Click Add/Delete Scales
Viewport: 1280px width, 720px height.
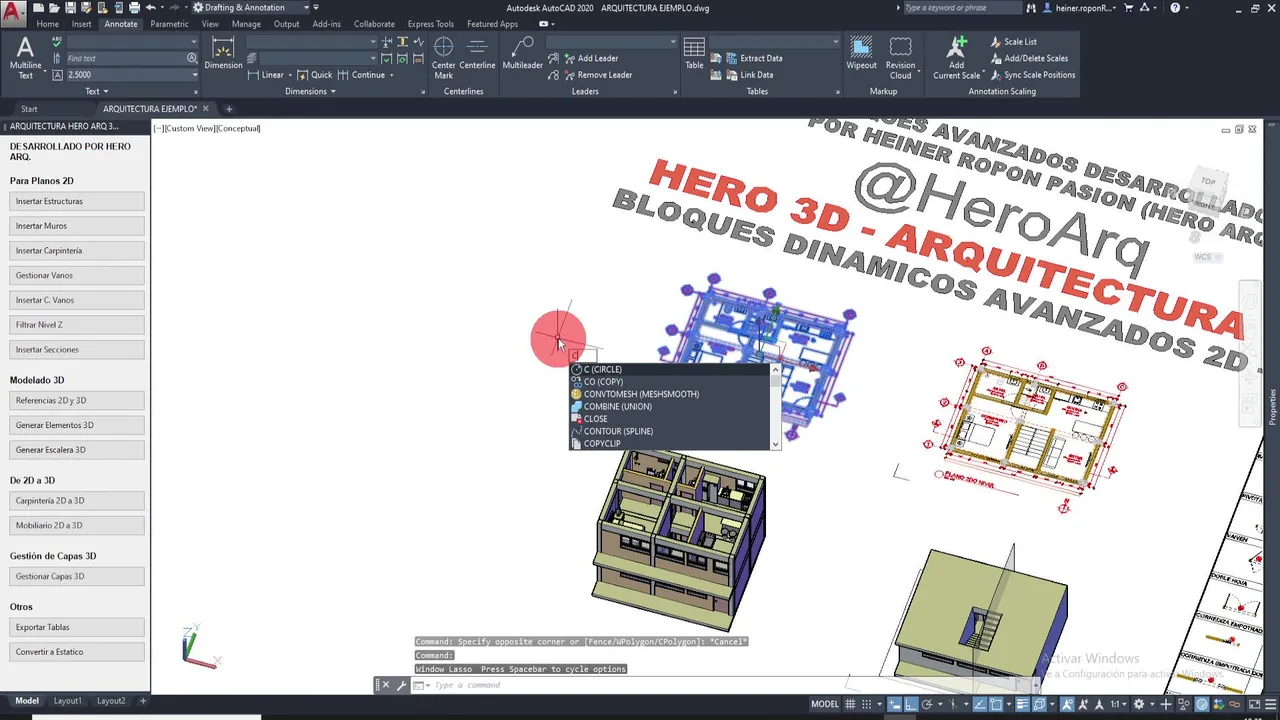pyautogui.click(x=1028, y=58)
